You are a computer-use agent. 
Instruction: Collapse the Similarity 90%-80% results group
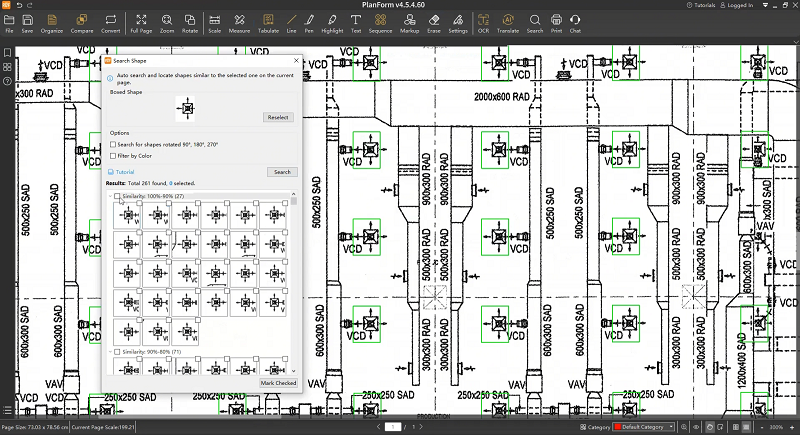point(110,352)
